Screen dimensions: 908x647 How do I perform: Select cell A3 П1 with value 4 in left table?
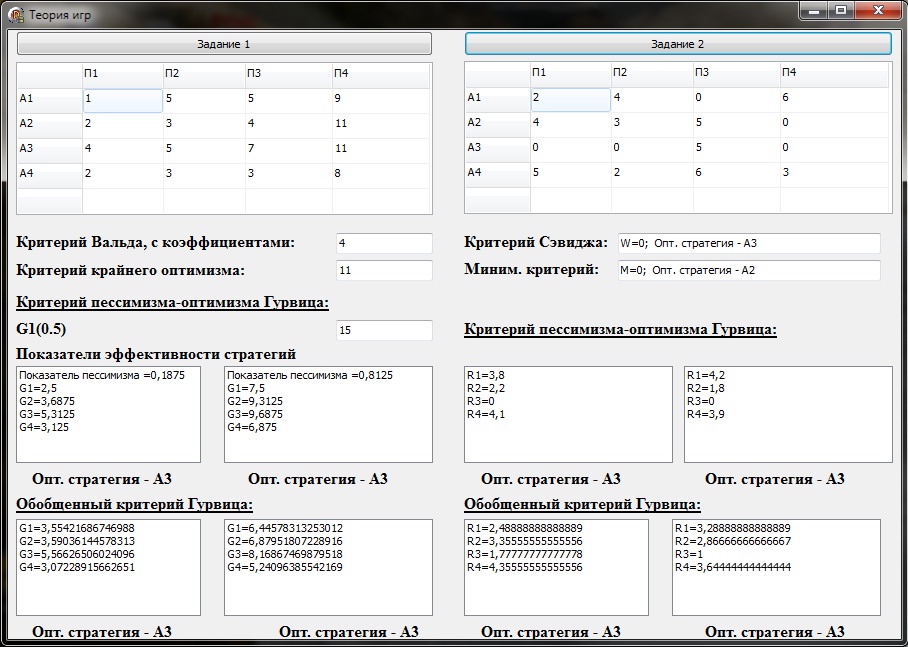[123, 151]
